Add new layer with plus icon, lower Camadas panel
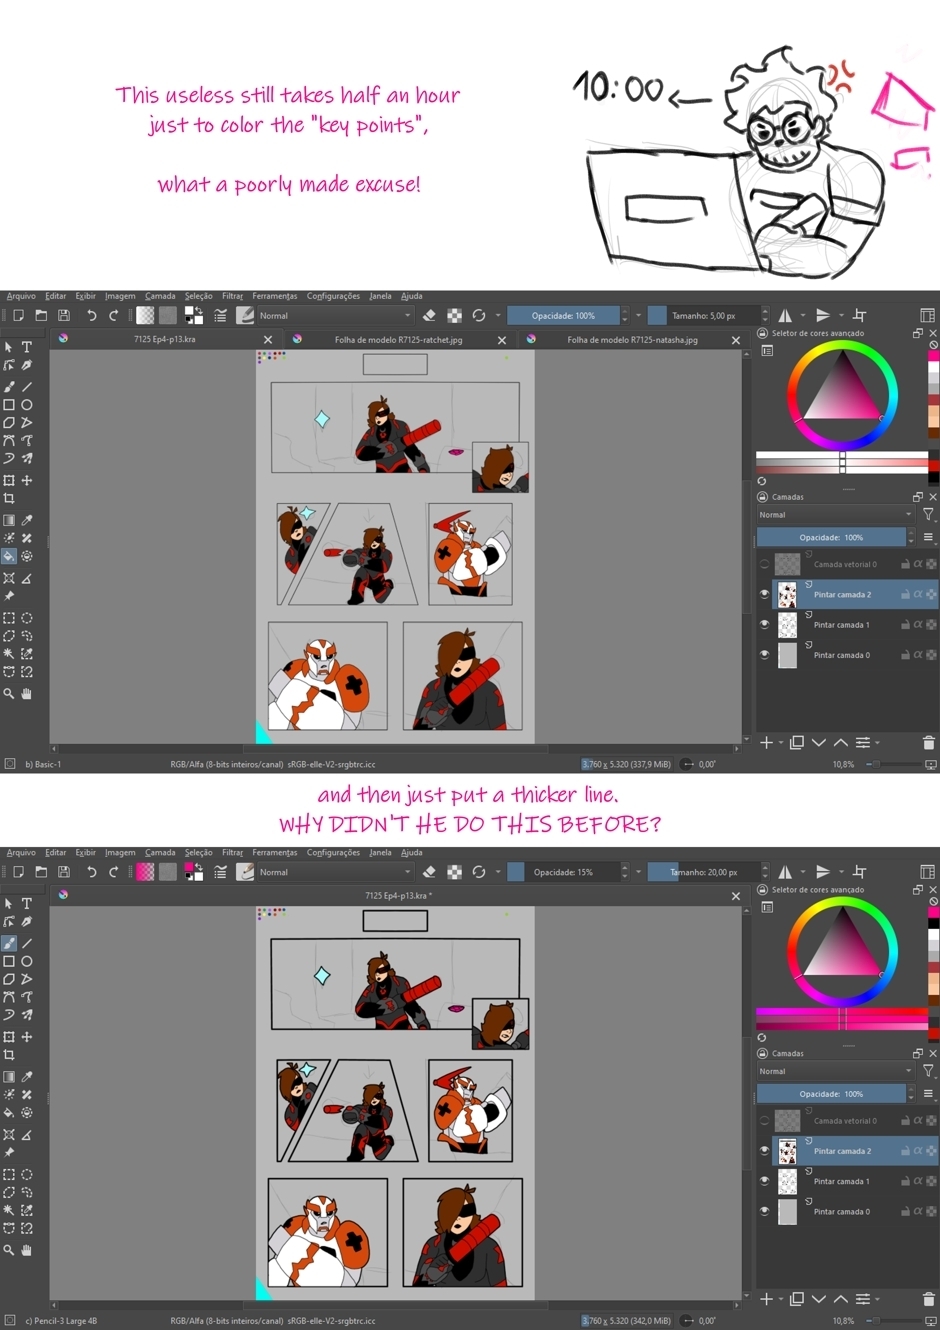940x1330 pixels. tap(766, 1299)
